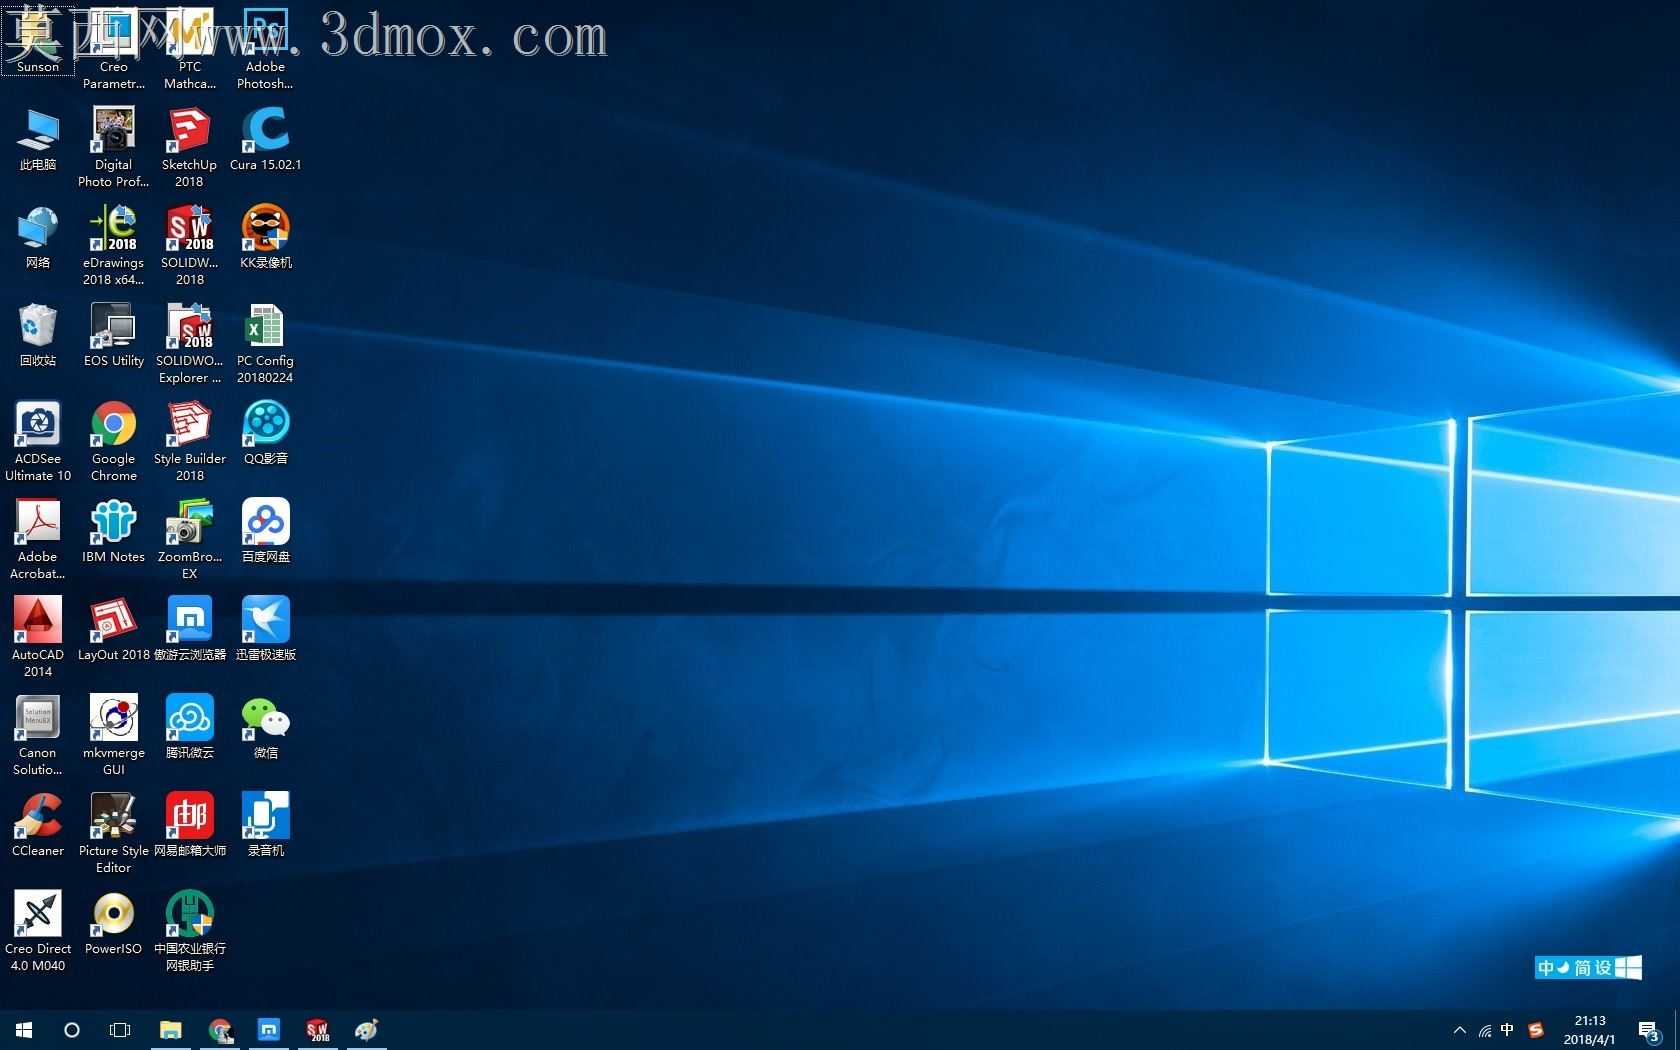The image size is (1680, 1050).
Task: Select the Adobe Photoshop desktop shortcut
Action: point(265,48)
